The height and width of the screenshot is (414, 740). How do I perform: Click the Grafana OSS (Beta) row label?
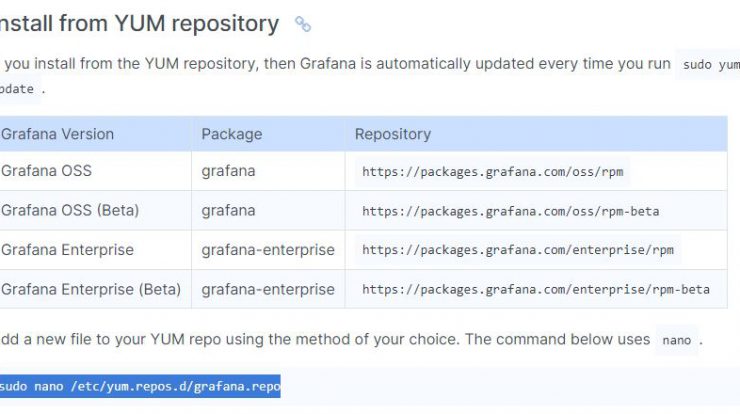[70, 210]
